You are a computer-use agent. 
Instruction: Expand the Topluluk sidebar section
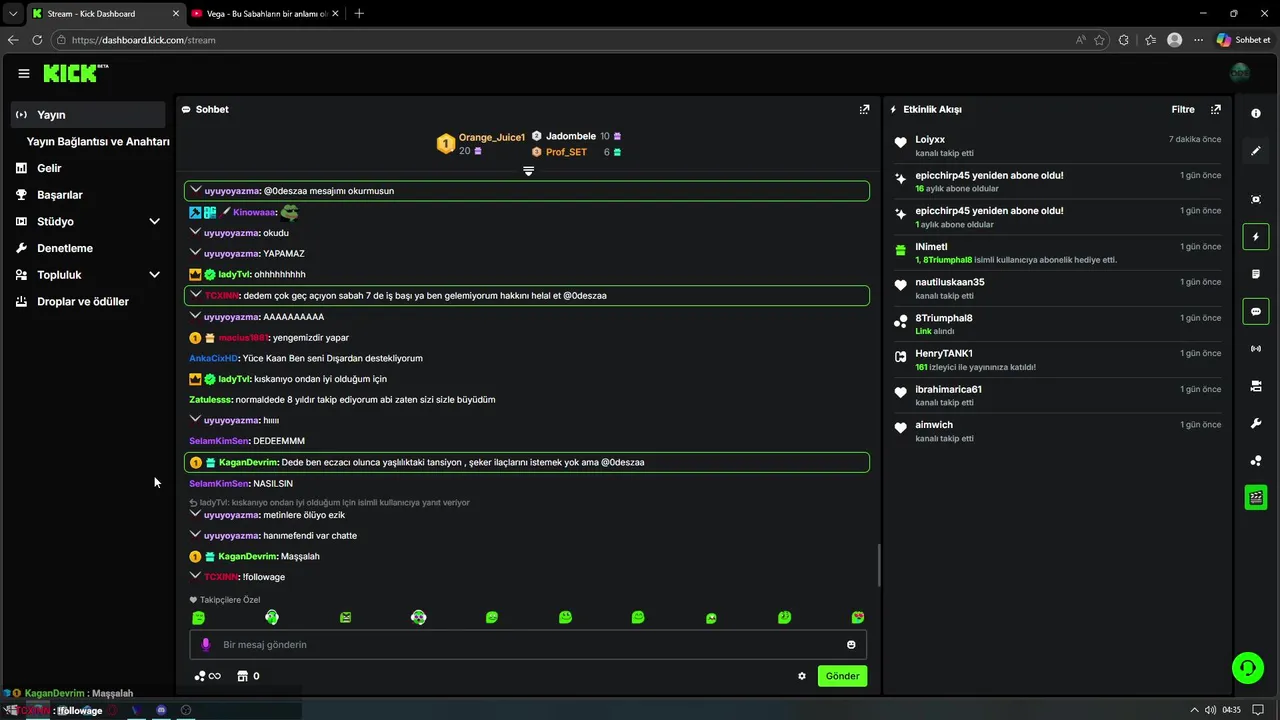pyautogui.click(x=154, y=275)
